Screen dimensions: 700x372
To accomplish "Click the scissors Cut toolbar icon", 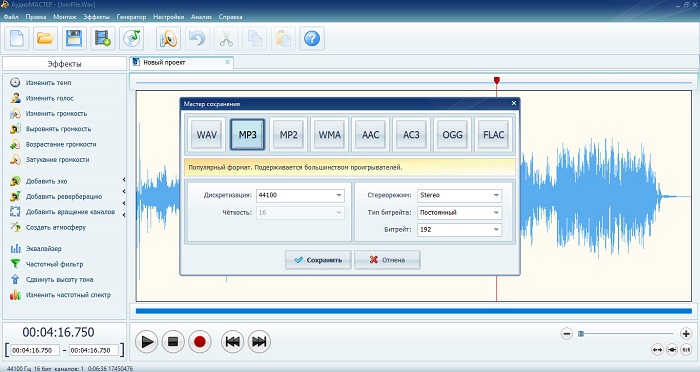I will pos(226,38).
